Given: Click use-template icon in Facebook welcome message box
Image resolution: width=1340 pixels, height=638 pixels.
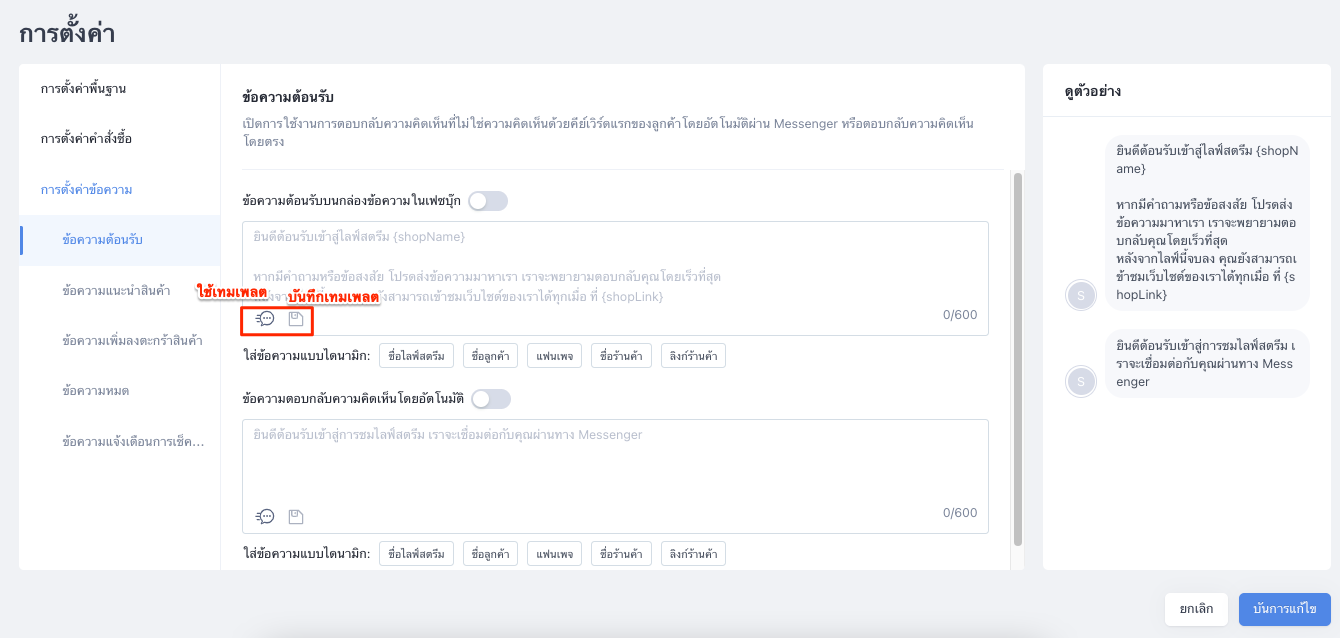Looking at the screenshot, I should click(265, 319).
